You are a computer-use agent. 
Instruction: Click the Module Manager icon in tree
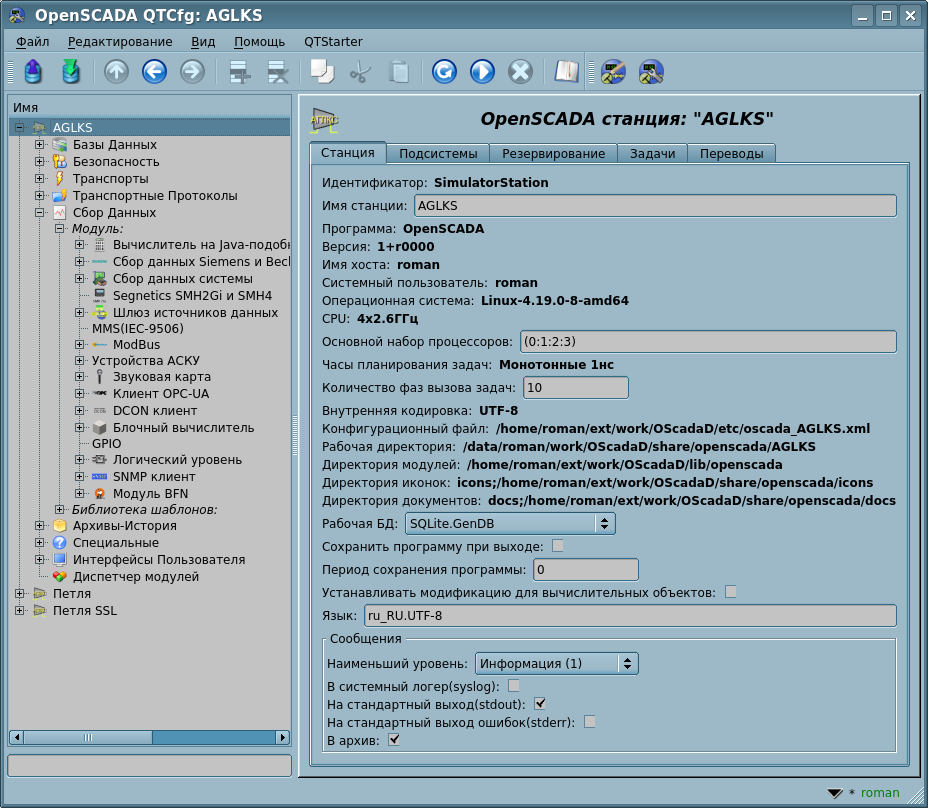pyautogui.click(x=59, y=577)
